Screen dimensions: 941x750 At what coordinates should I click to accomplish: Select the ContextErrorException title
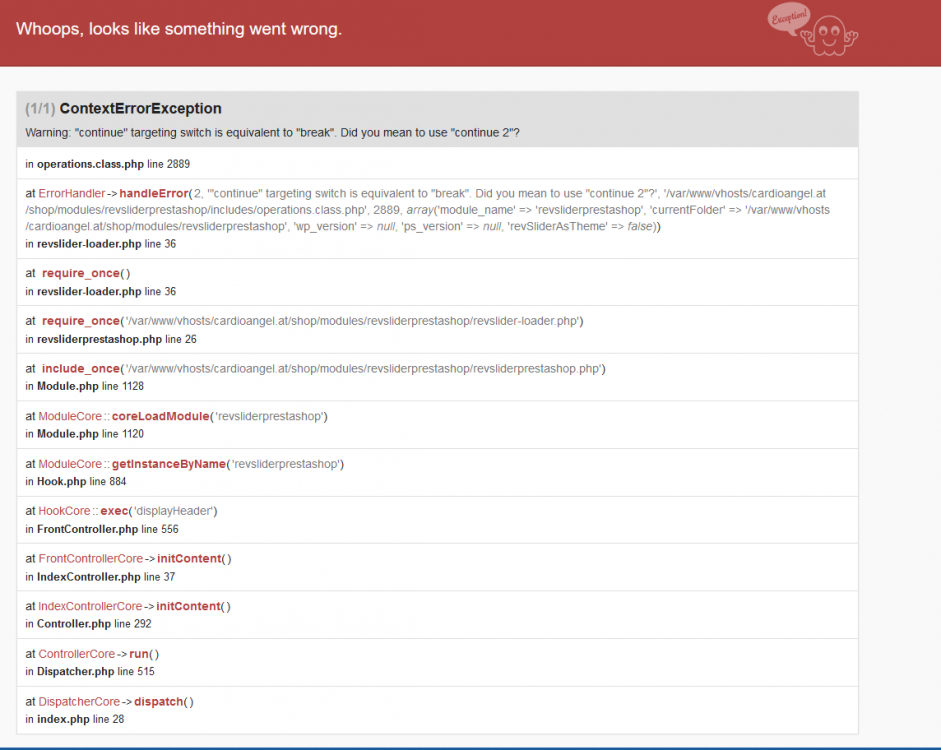tap(140, 109)
